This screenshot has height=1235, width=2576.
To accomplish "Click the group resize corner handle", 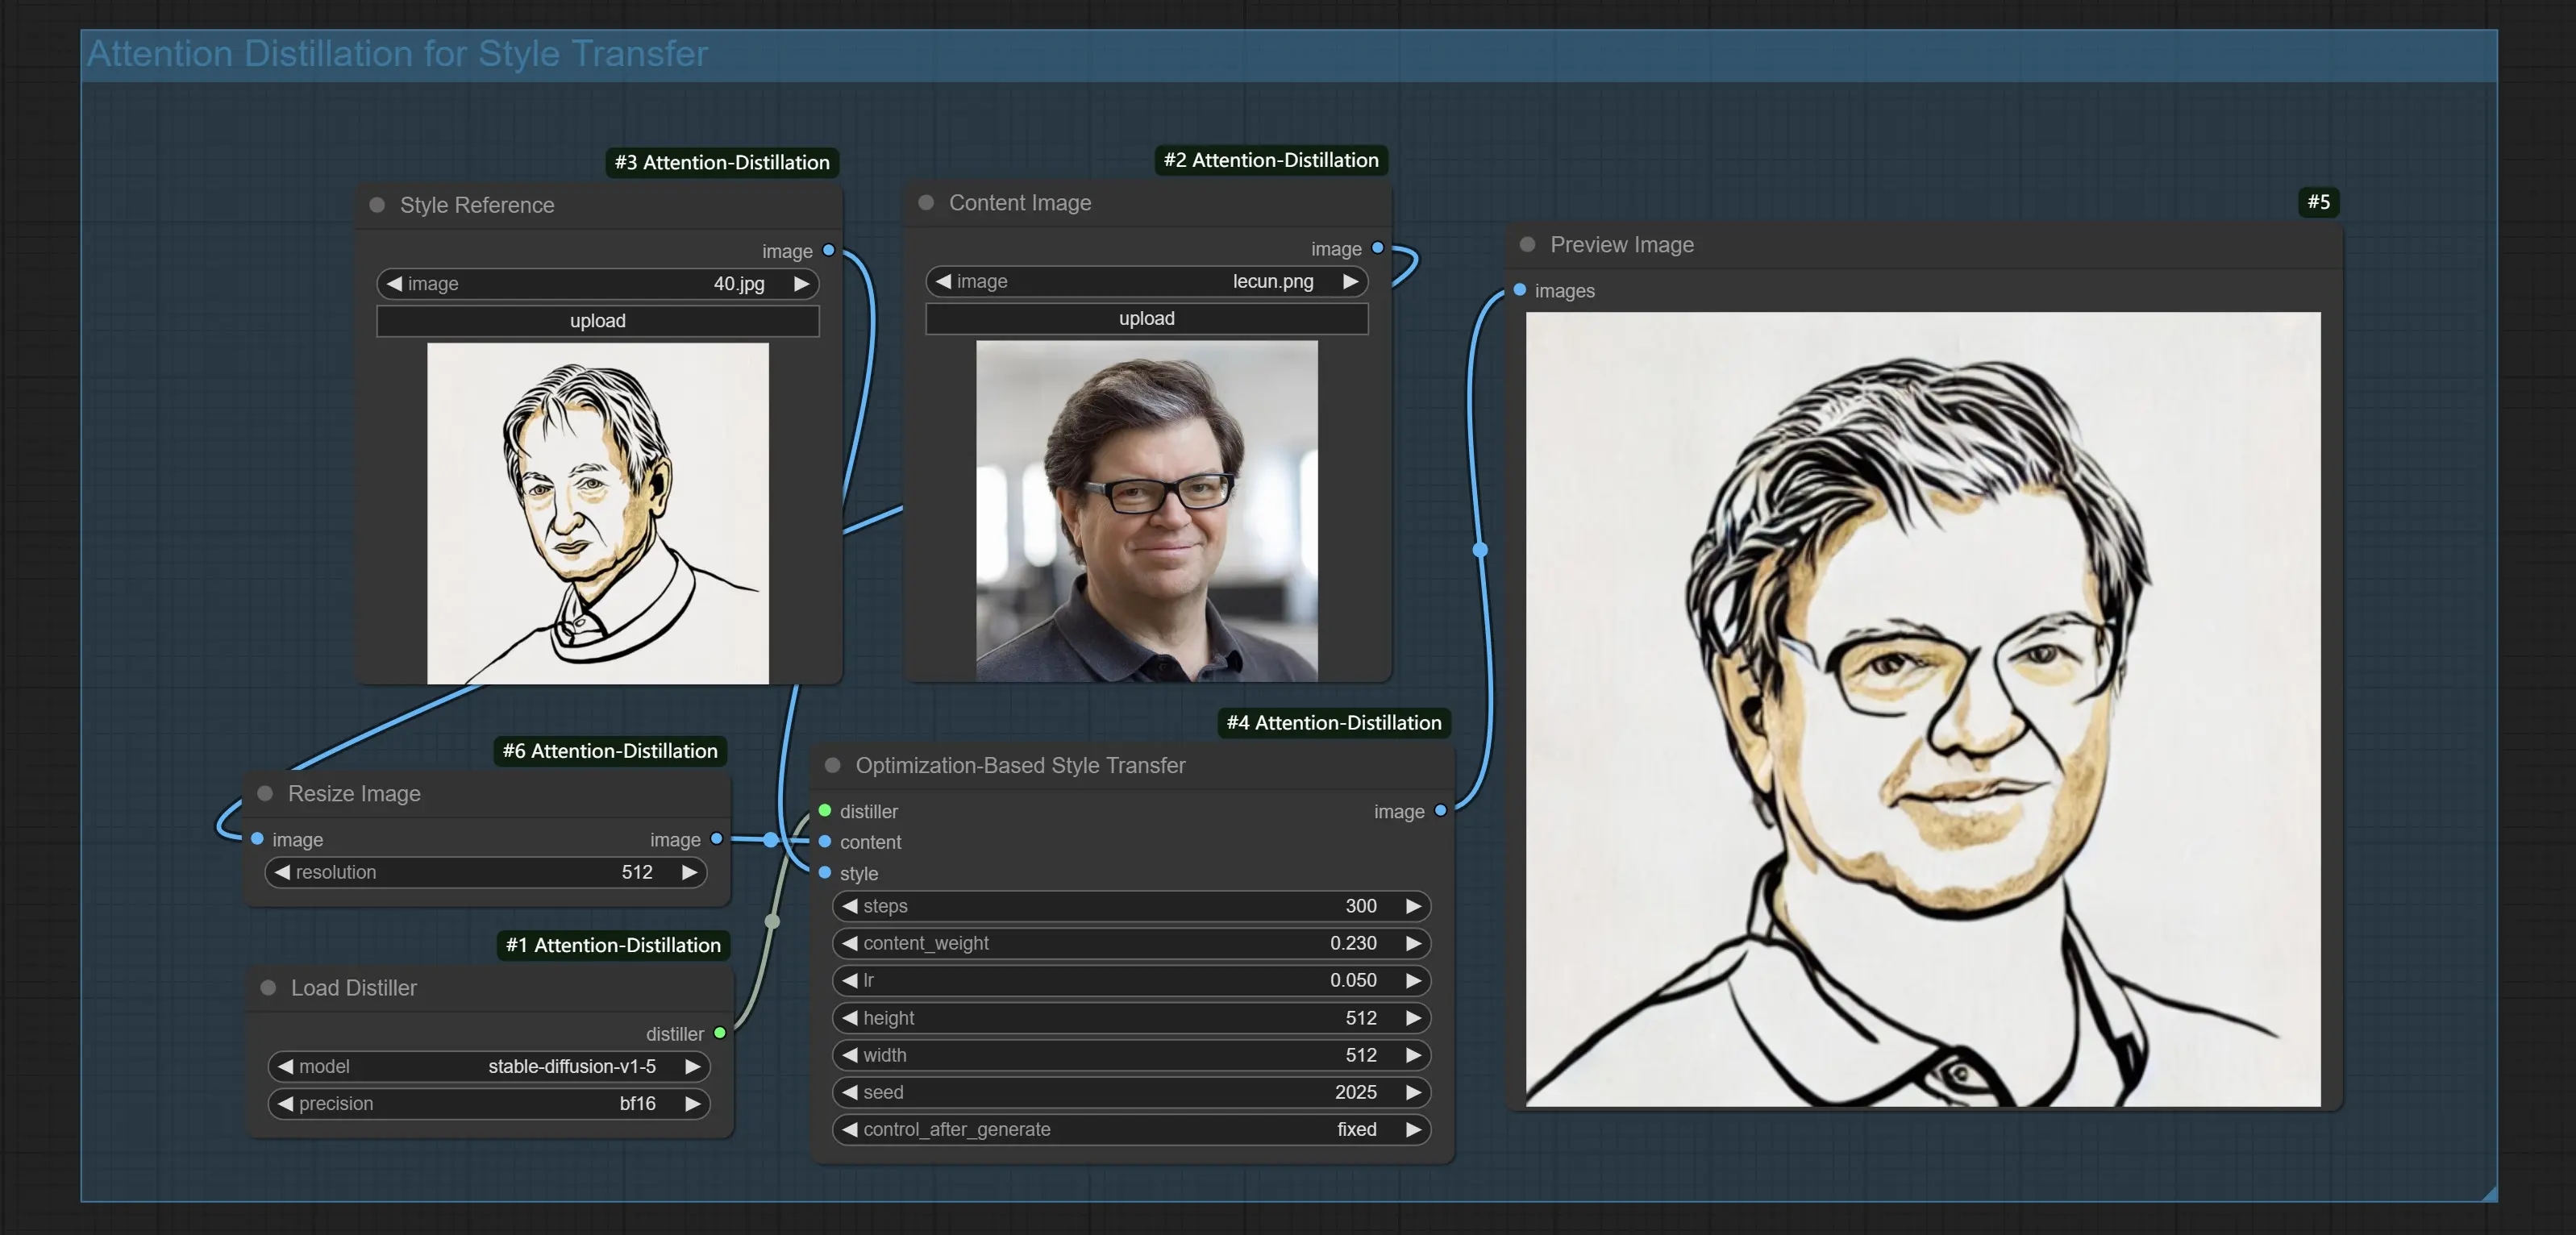I will click(2489, 1193).
